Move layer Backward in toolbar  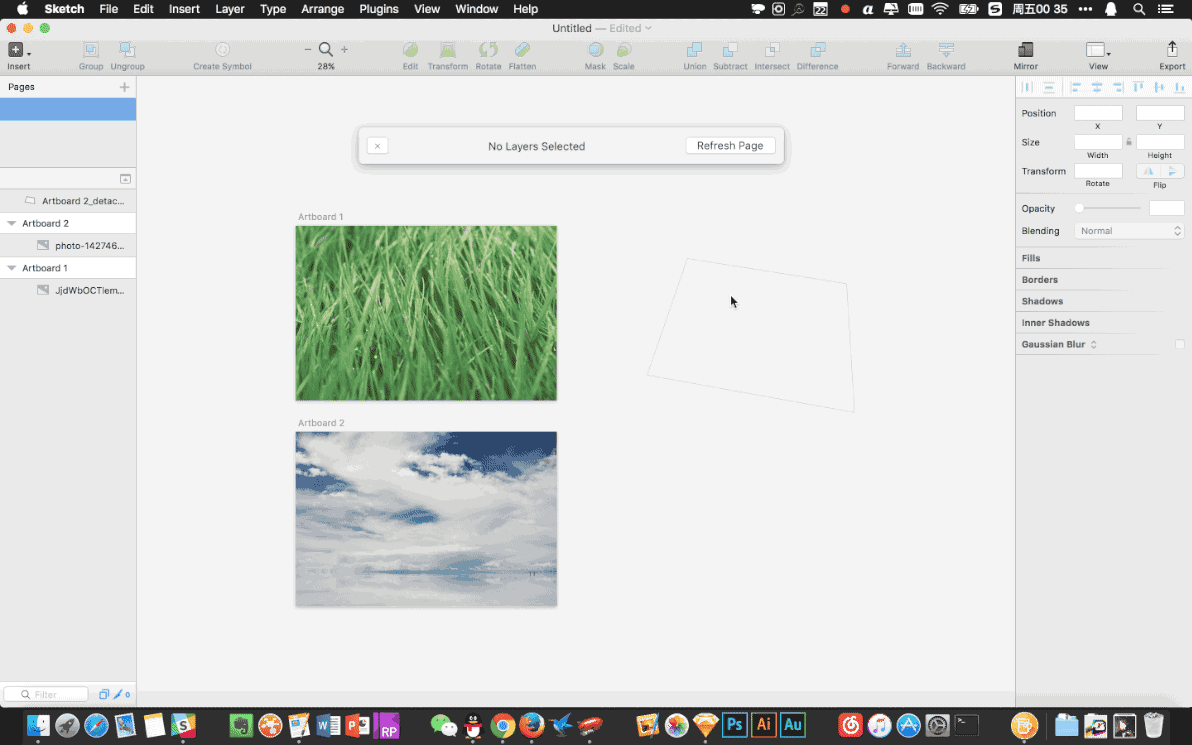[x=946, y=50]
